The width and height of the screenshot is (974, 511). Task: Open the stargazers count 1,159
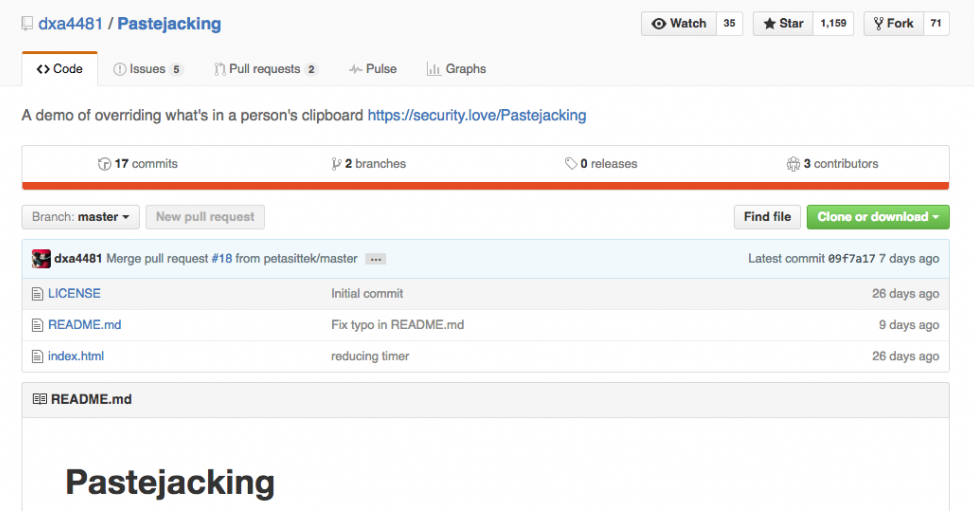(x=833, y=24)
